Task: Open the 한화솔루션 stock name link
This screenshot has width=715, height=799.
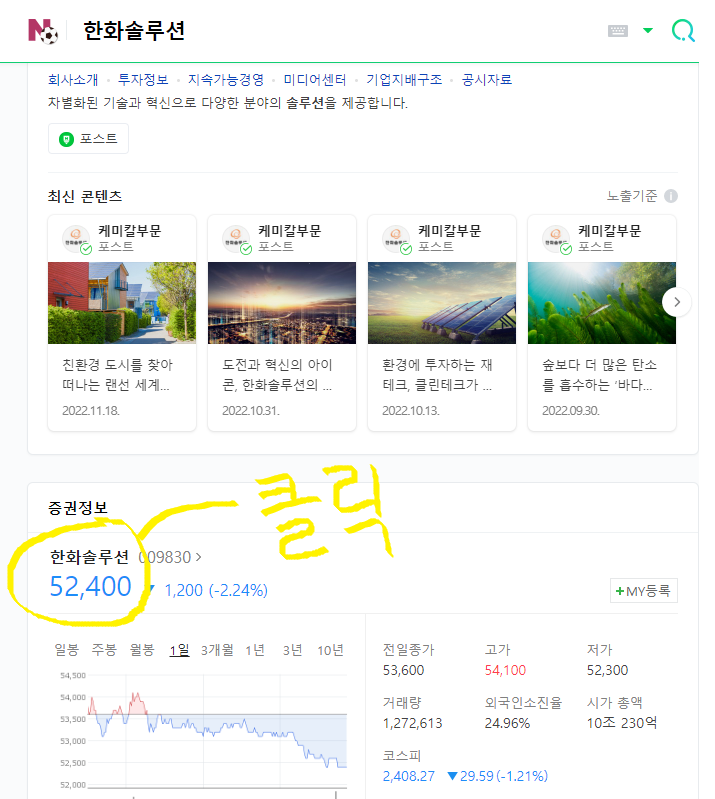Action: coord(89,557)
